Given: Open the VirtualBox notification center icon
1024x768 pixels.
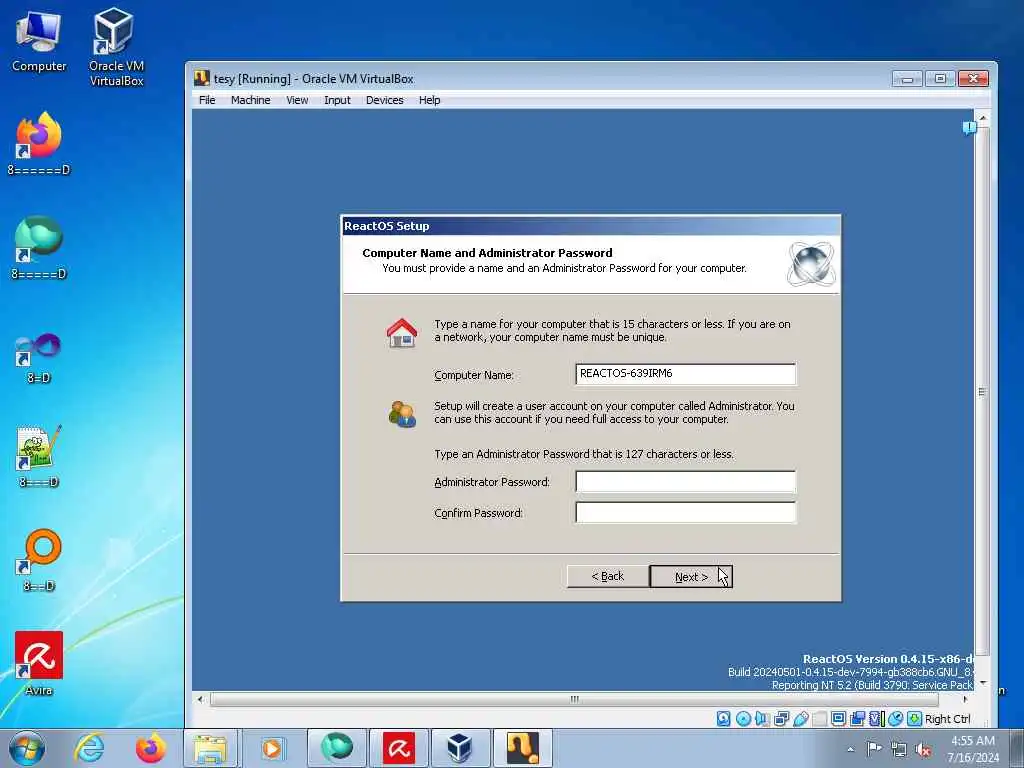Looking at the screenshot, I should coord(969,127).
